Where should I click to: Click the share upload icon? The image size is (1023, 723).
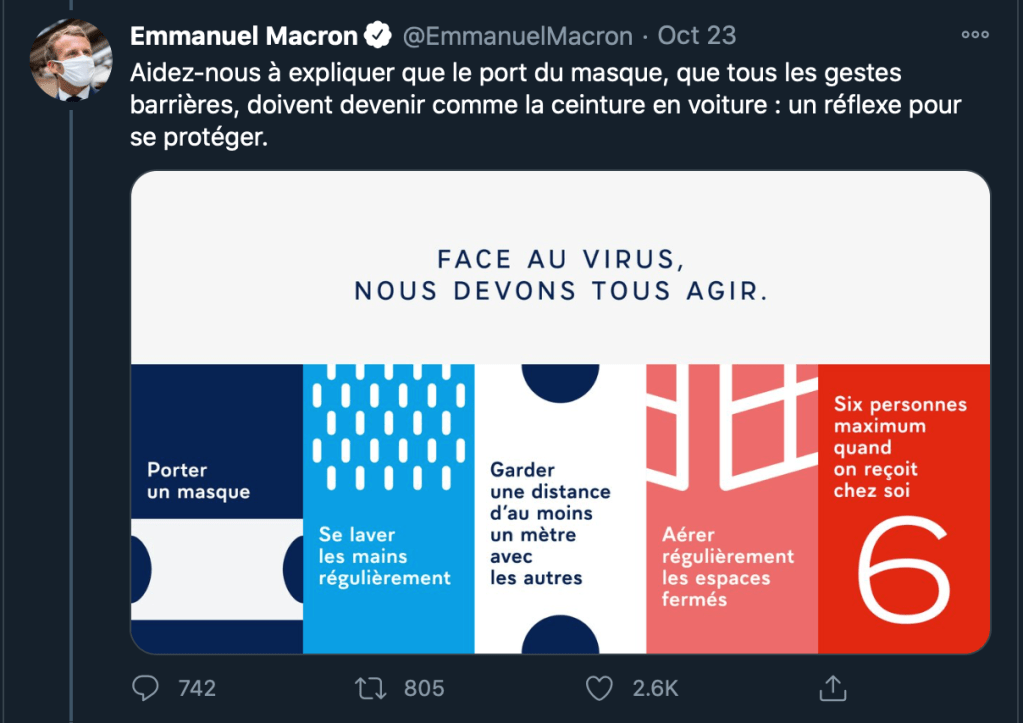pos(832,688)
